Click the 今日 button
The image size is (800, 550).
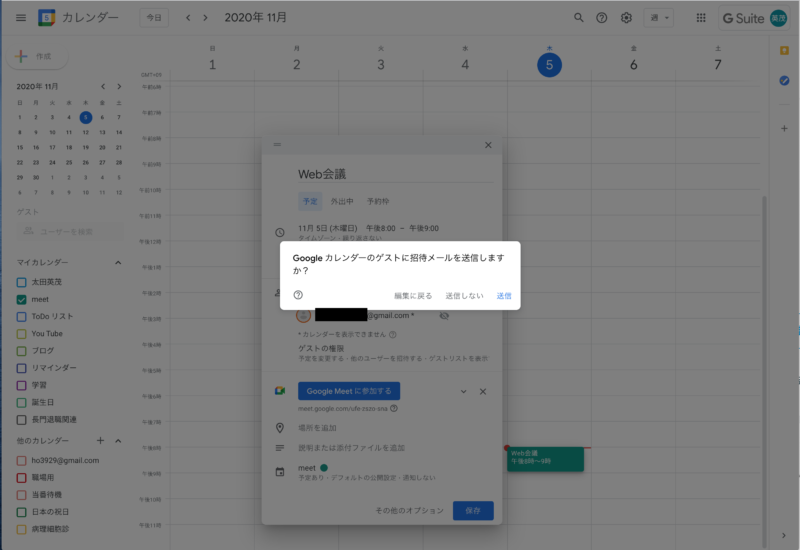pyautogui.click(x=154, y=18)
